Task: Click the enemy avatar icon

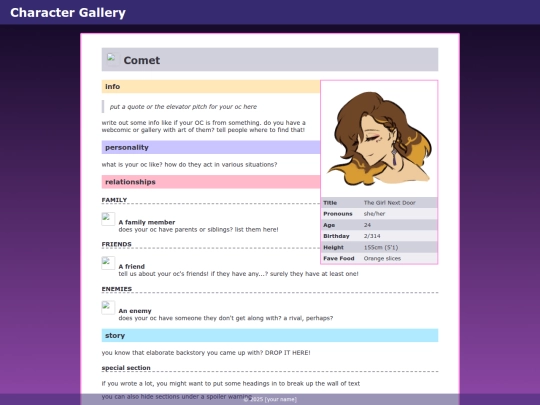Action: click(108, 308)
